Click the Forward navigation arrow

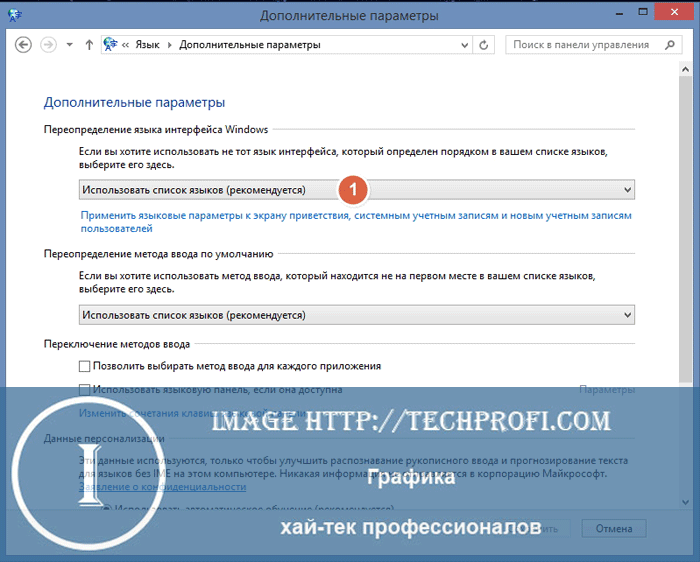[48, 45]
